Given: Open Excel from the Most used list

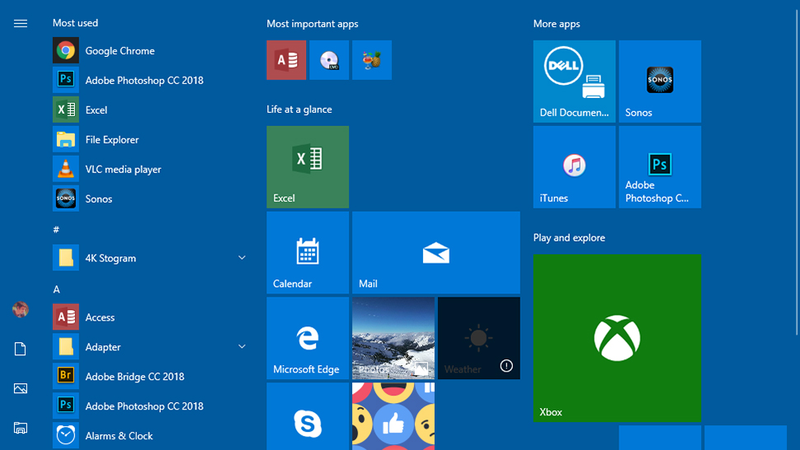Looking at the screenshot, I should (151, 110).
